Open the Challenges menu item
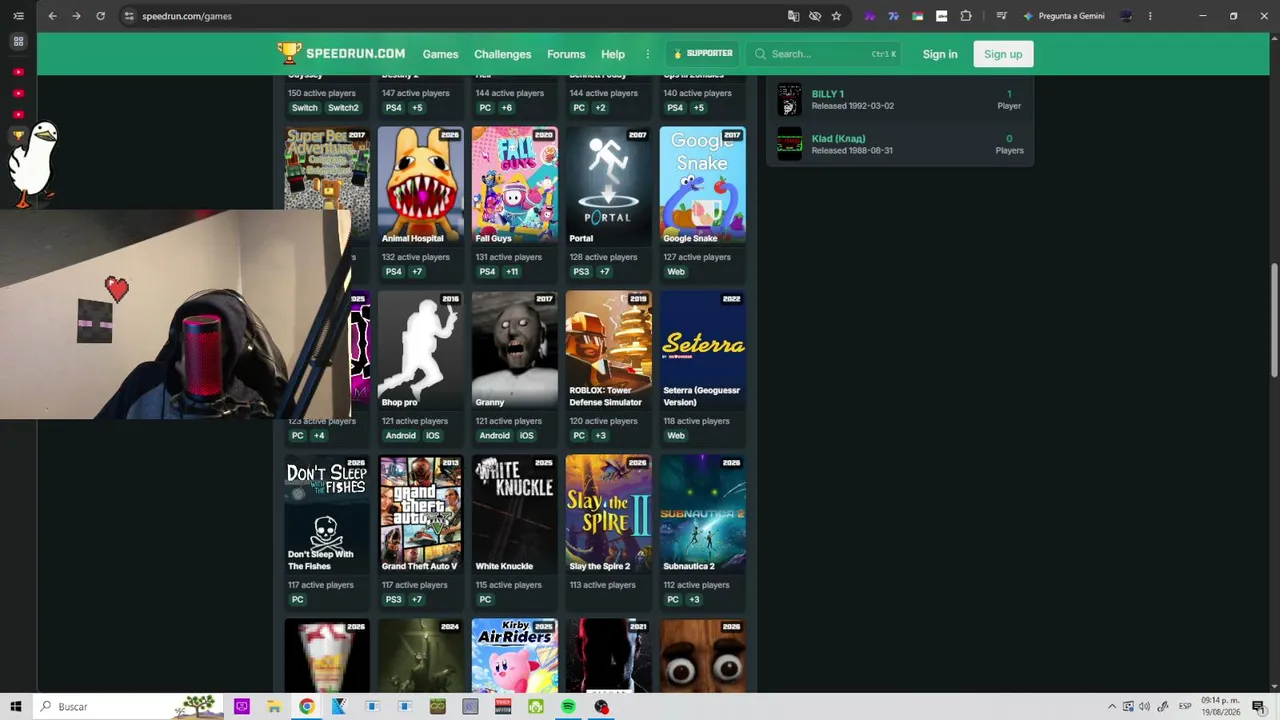 point(502,54)
